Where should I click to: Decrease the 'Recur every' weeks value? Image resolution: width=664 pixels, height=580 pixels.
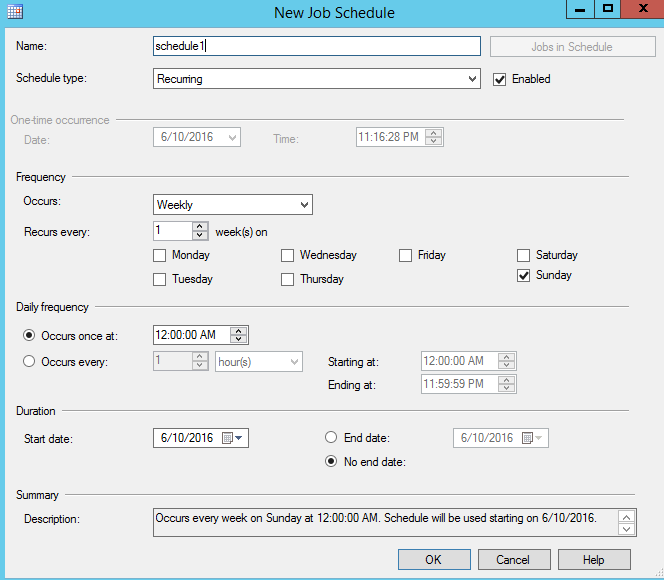200,236
